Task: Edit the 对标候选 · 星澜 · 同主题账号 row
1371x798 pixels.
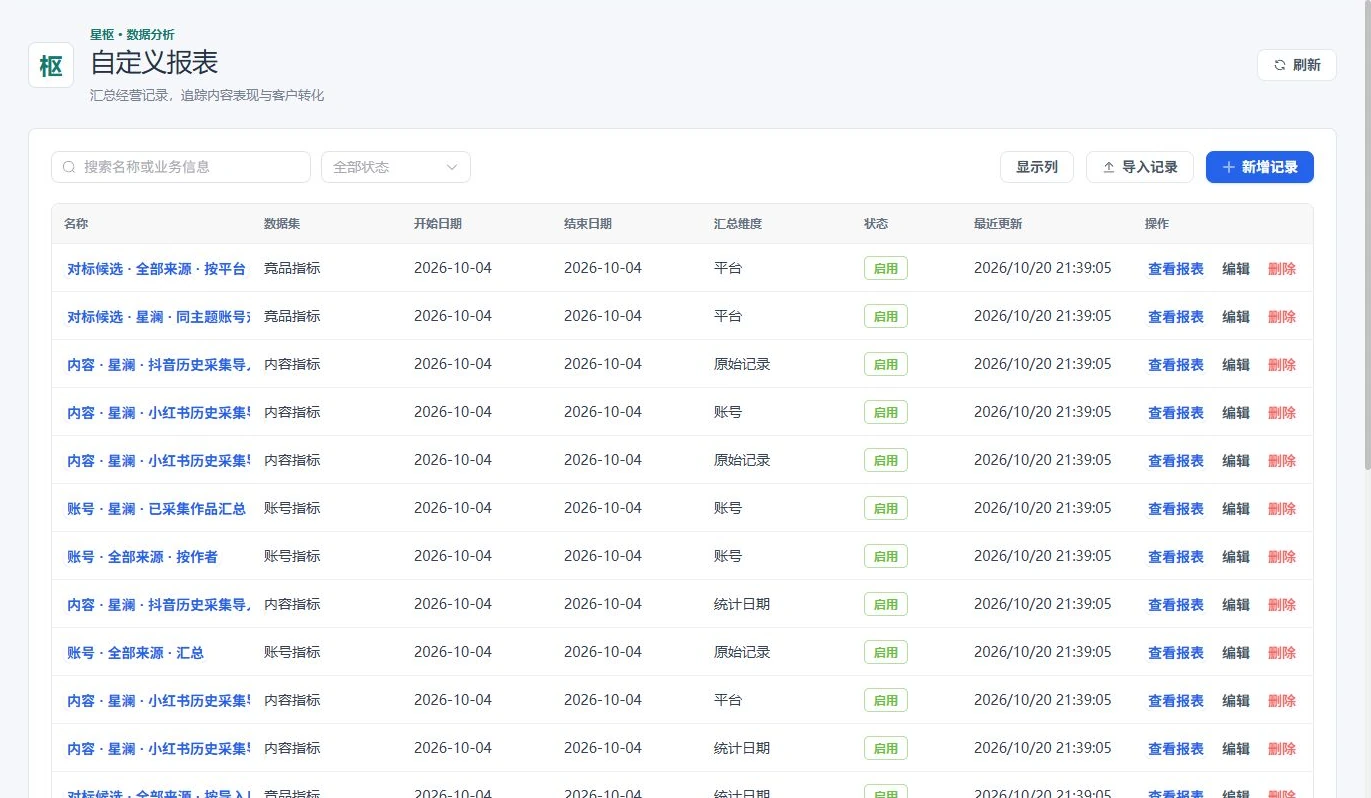Action: point(1236,317)
